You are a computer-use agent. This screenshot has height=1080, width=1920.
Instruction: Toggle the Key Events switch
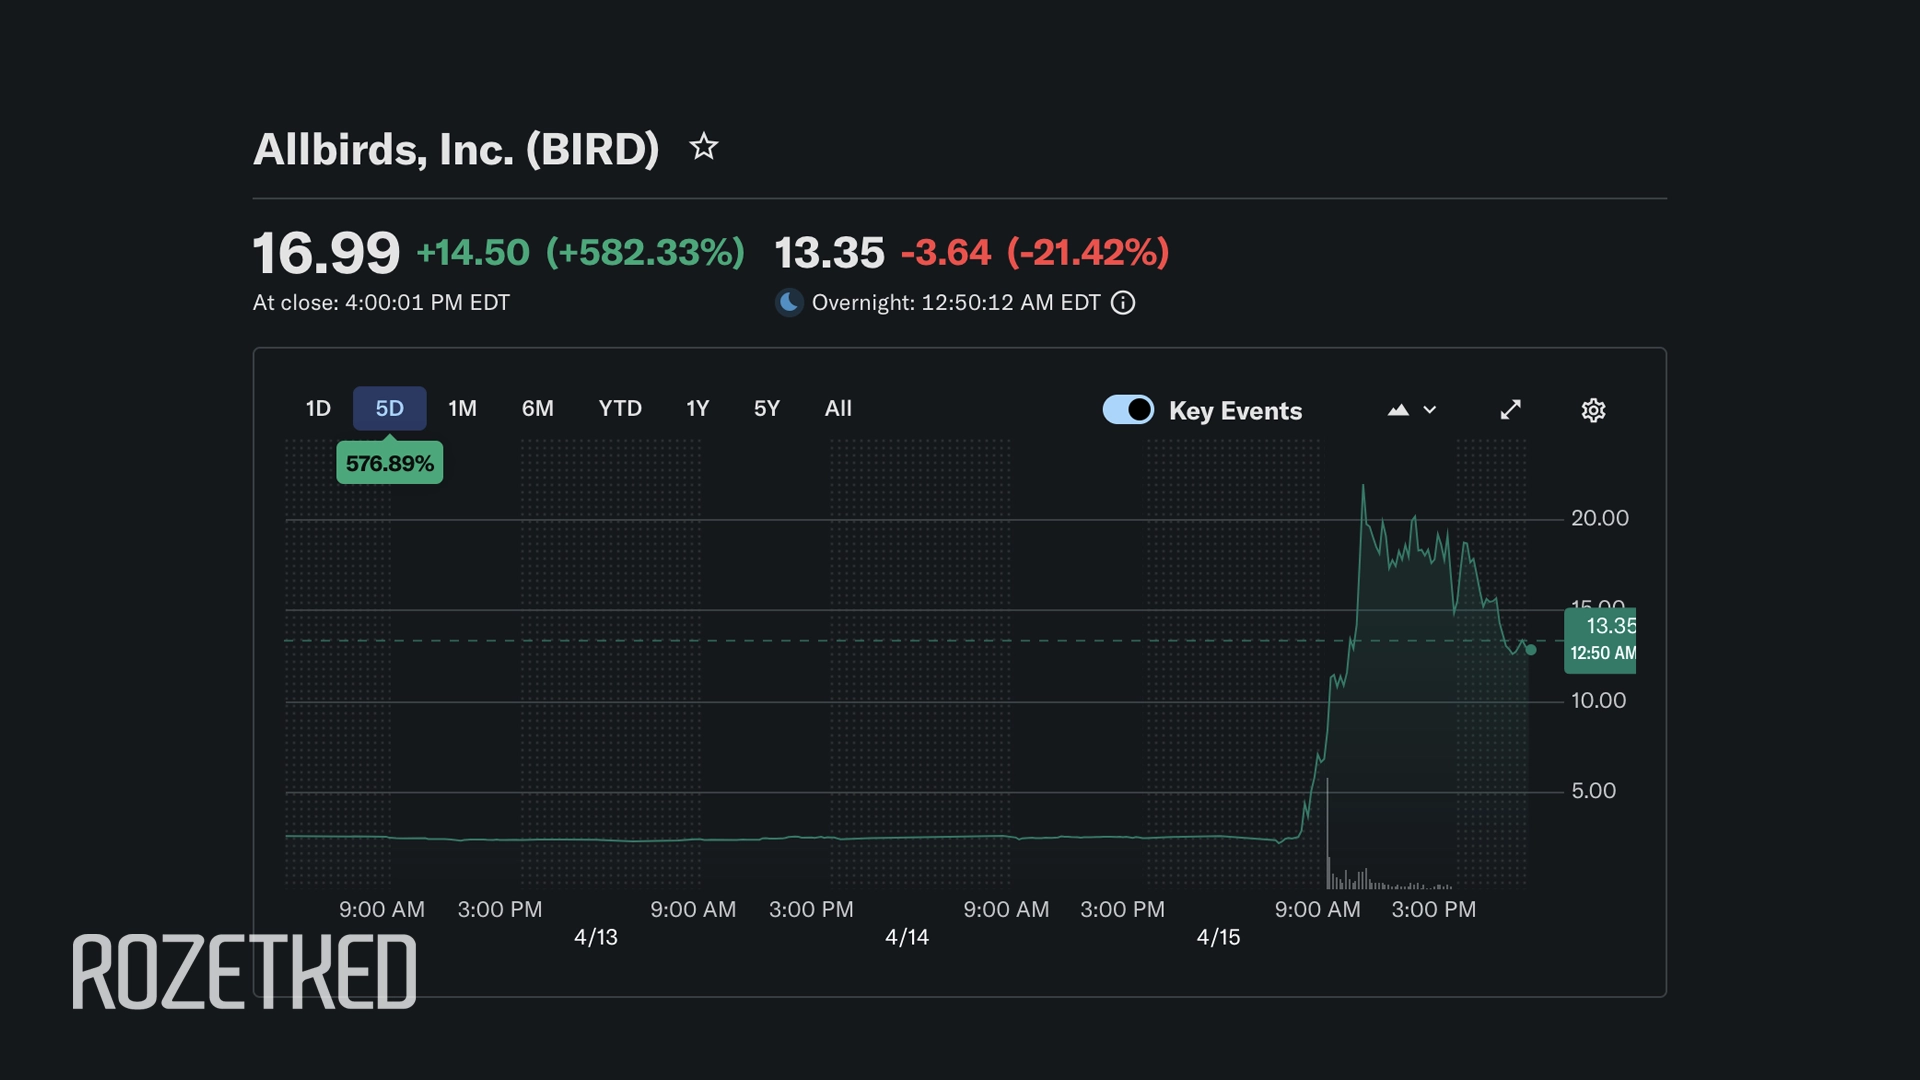(1128, 410)
